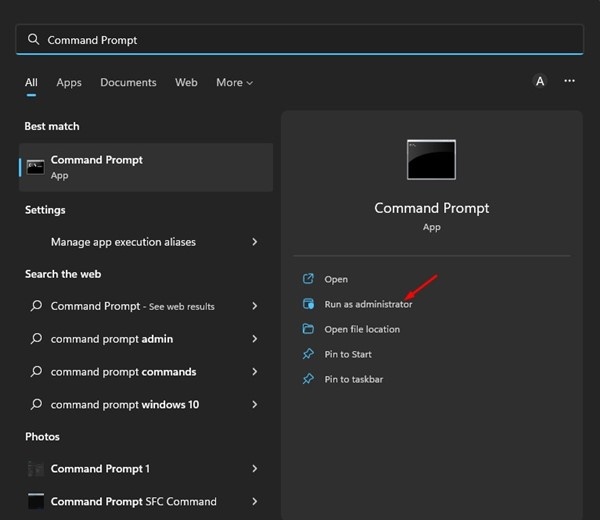Click the Open file location folder icon
Viewport: 600px width, 520px height.
click(x=308, y=329)
